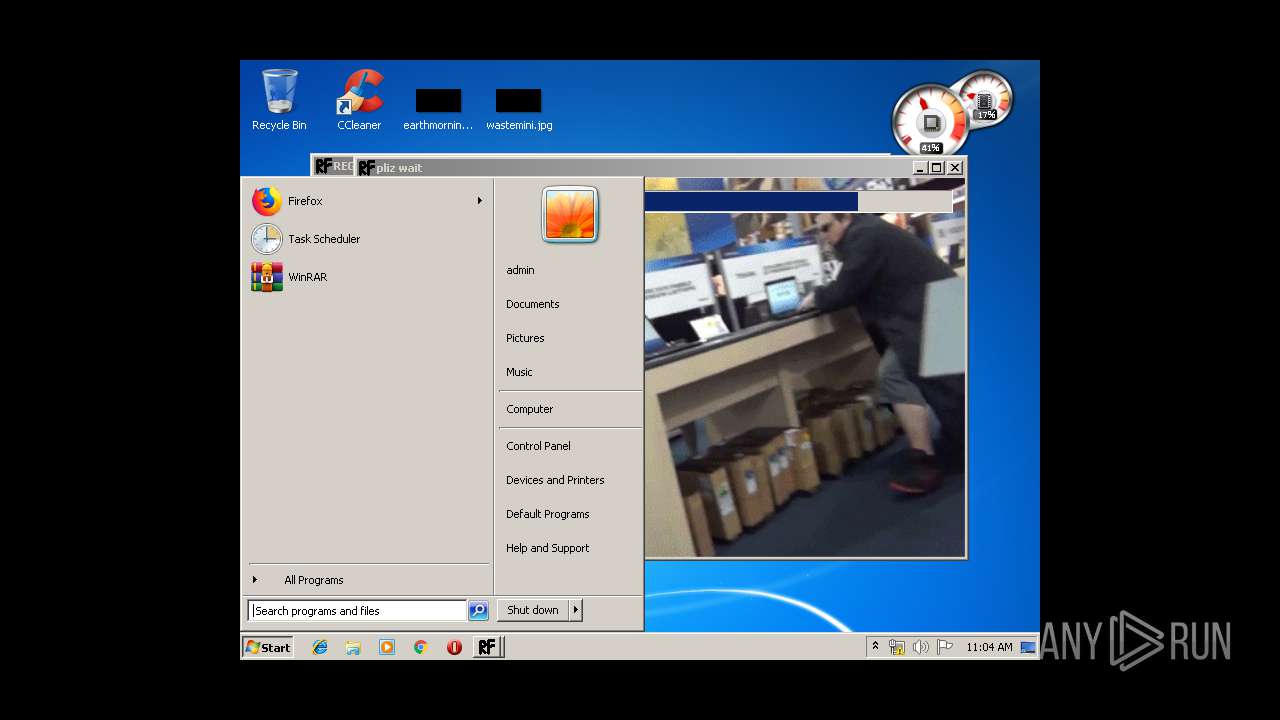1280x720 pixels.
Task: Click the network tray icon
Action: pyautogui.click(x=897, y=647)
